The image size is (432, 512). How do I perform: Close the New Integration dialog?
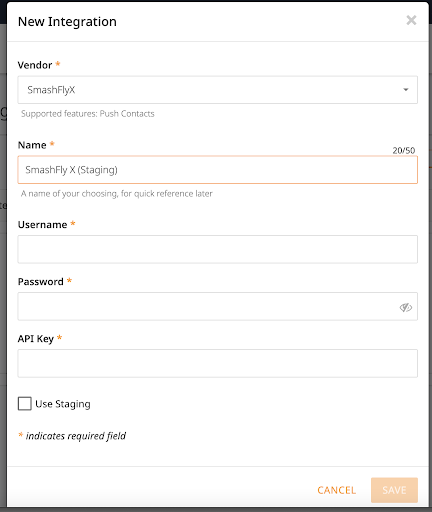click(411, 20)
